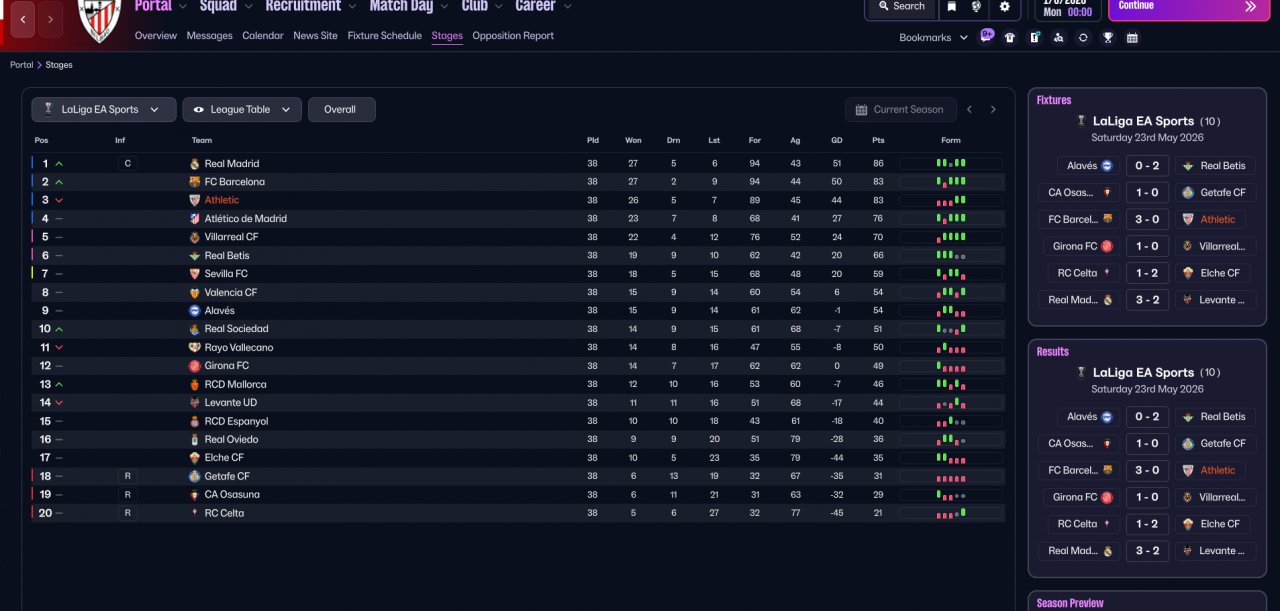Open settings gear in top bar
This screenshot has width=1280, height=611.
pos(1004,6)
